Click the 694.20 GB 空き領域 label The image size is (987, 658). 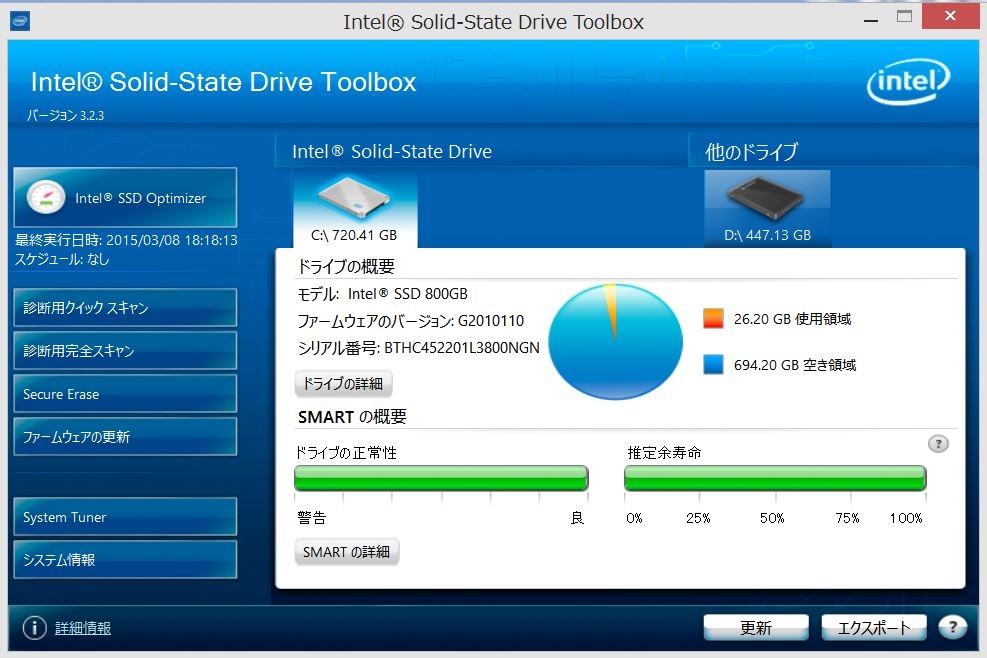(x=795, y=365)
